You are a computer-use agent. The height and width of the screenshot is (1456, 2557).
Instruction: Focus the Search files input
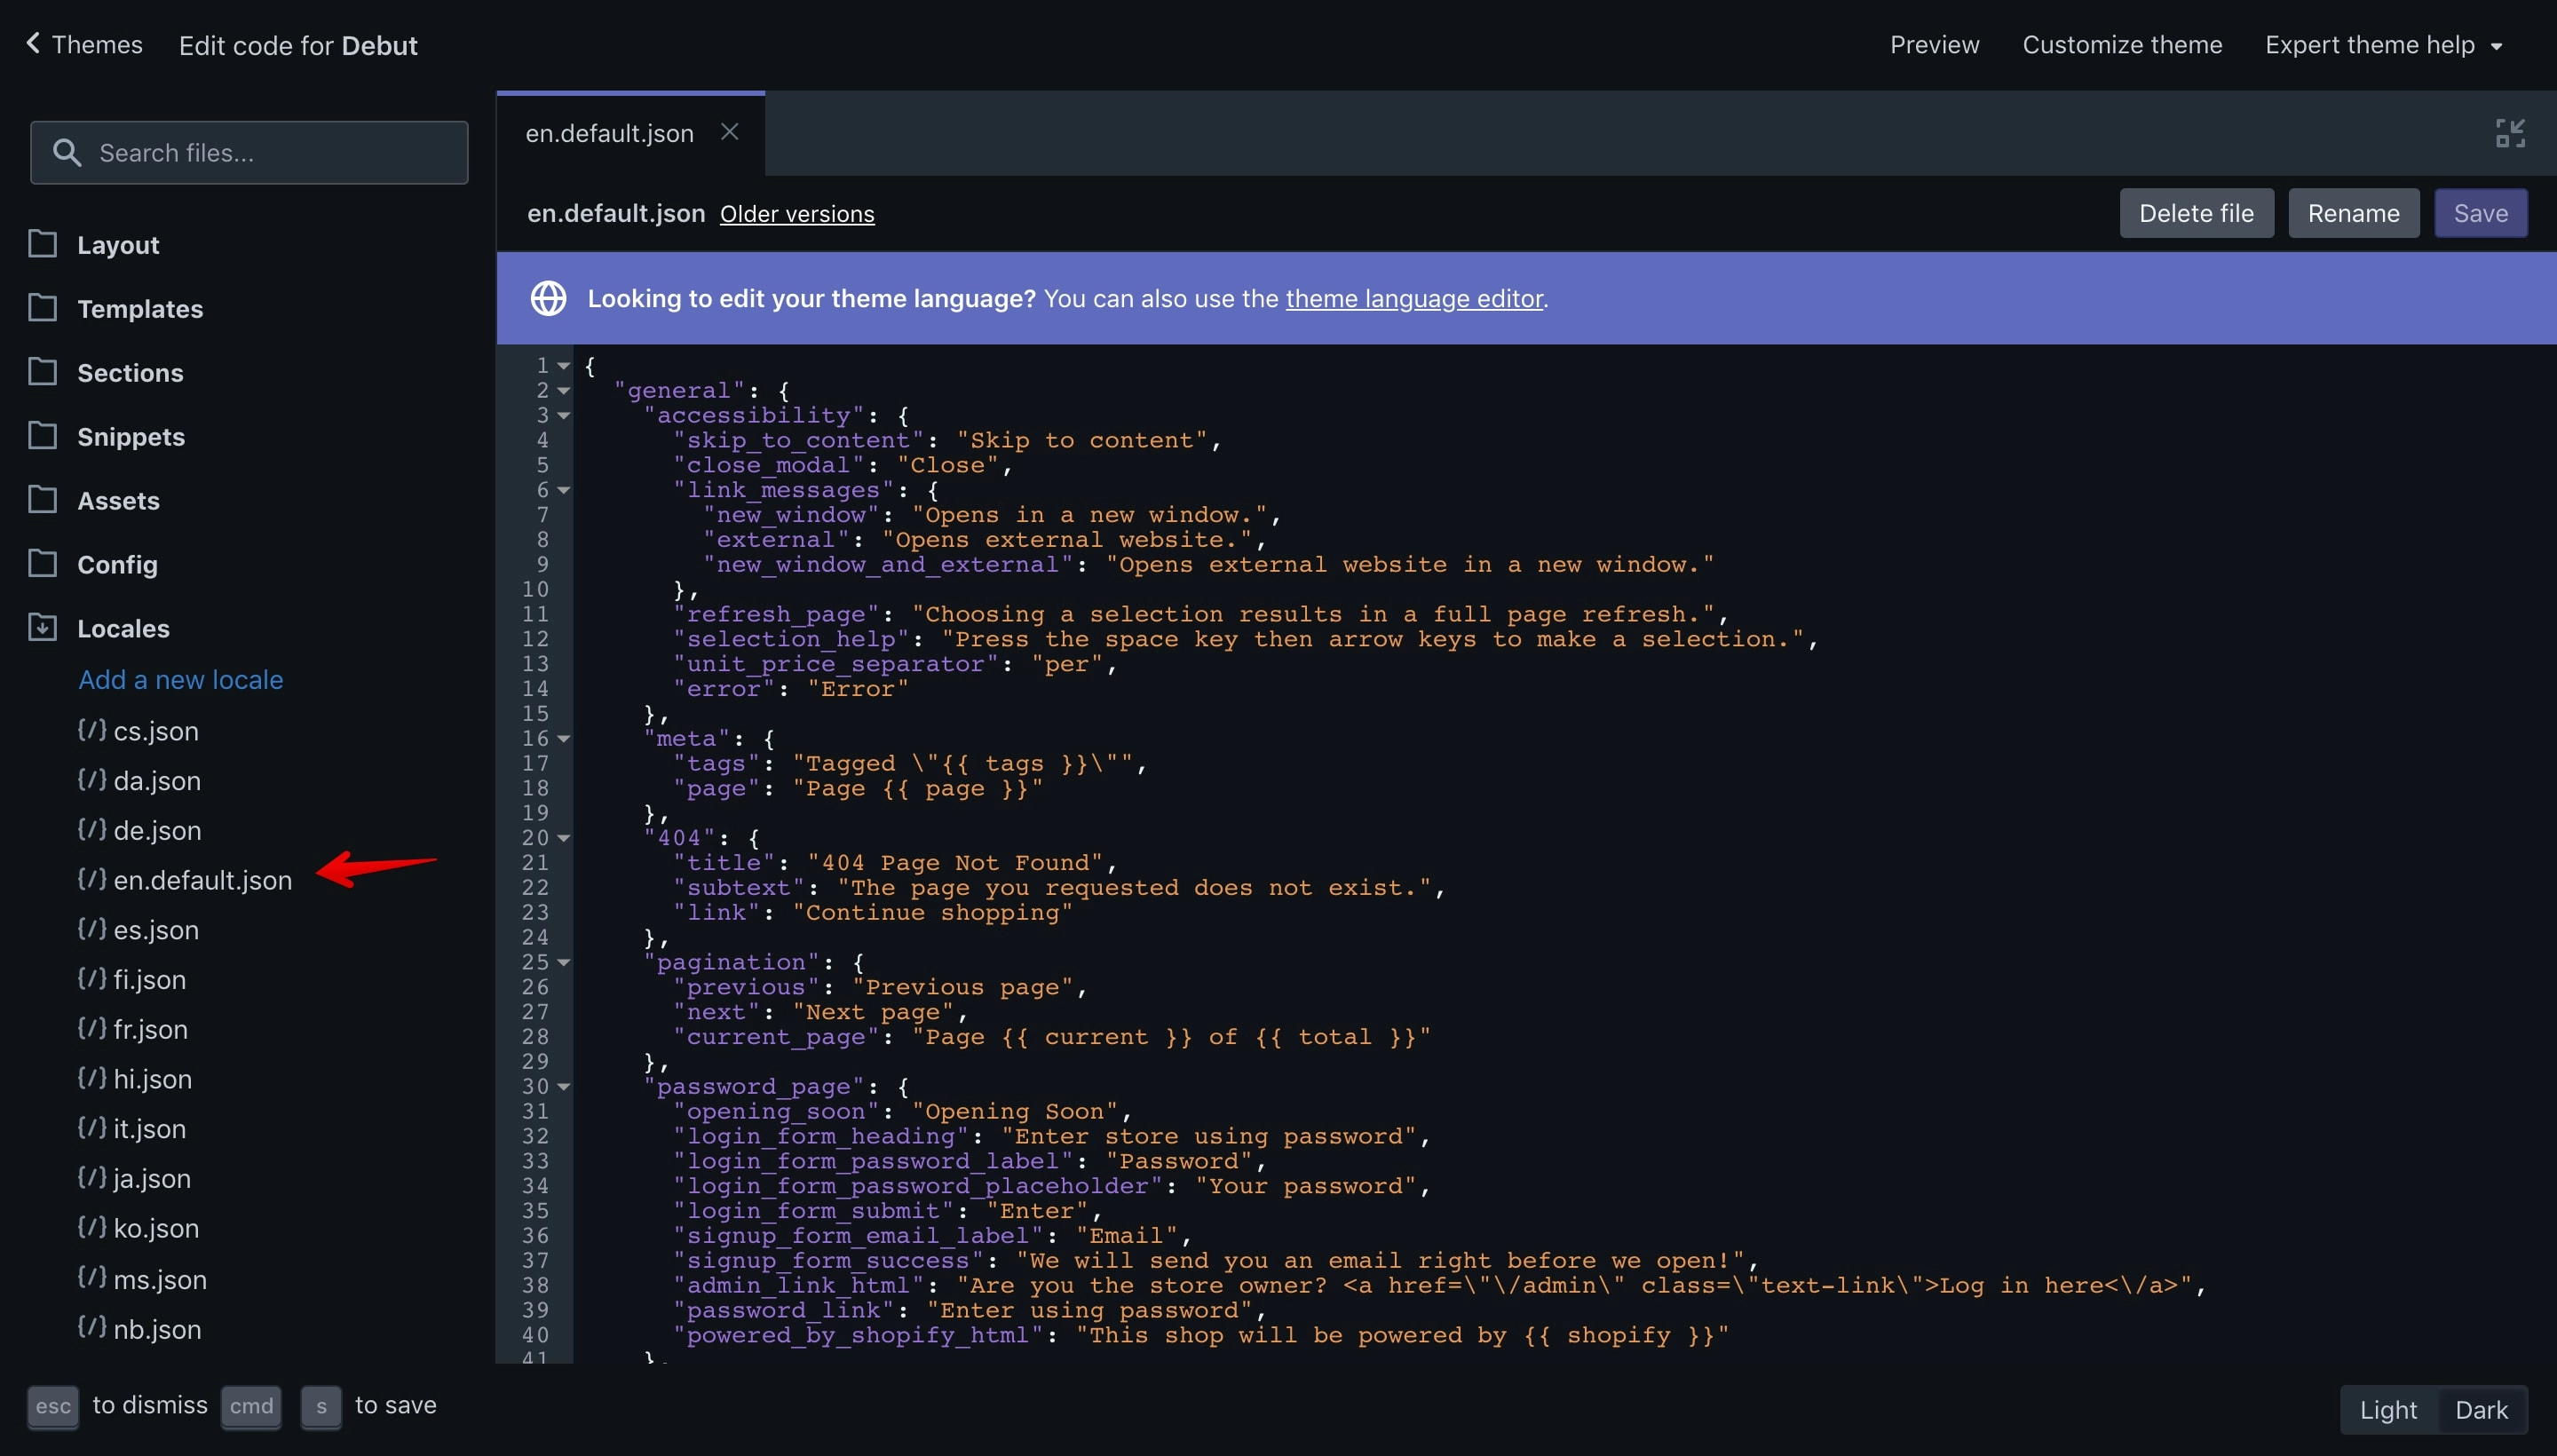point(249,153)
